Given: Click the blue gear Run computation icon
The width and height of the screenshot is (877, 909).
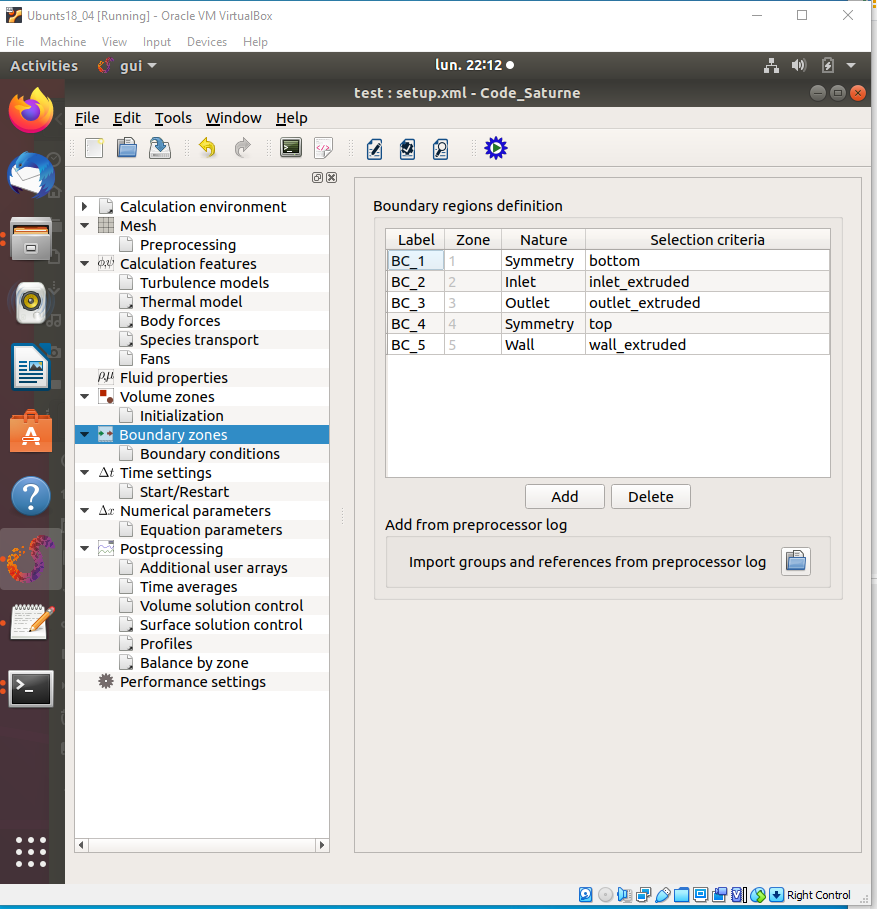Looking at the screenshot, I should coord(495,149).
